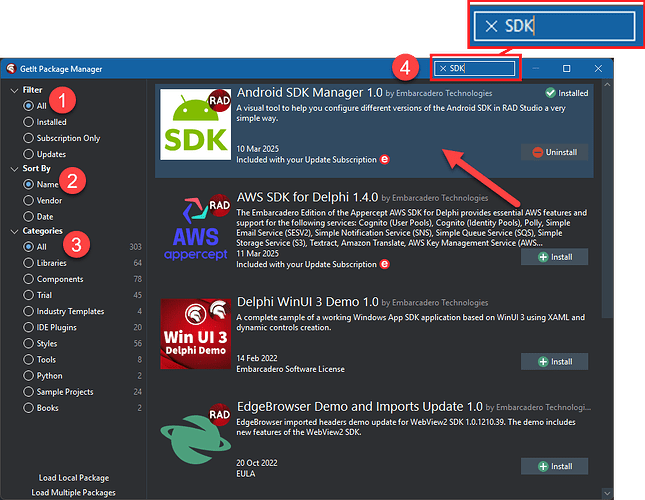
Task: Install EdgeBrowser Demo and Imports Update
Action: pyautogui.click(x=554, y=466)
